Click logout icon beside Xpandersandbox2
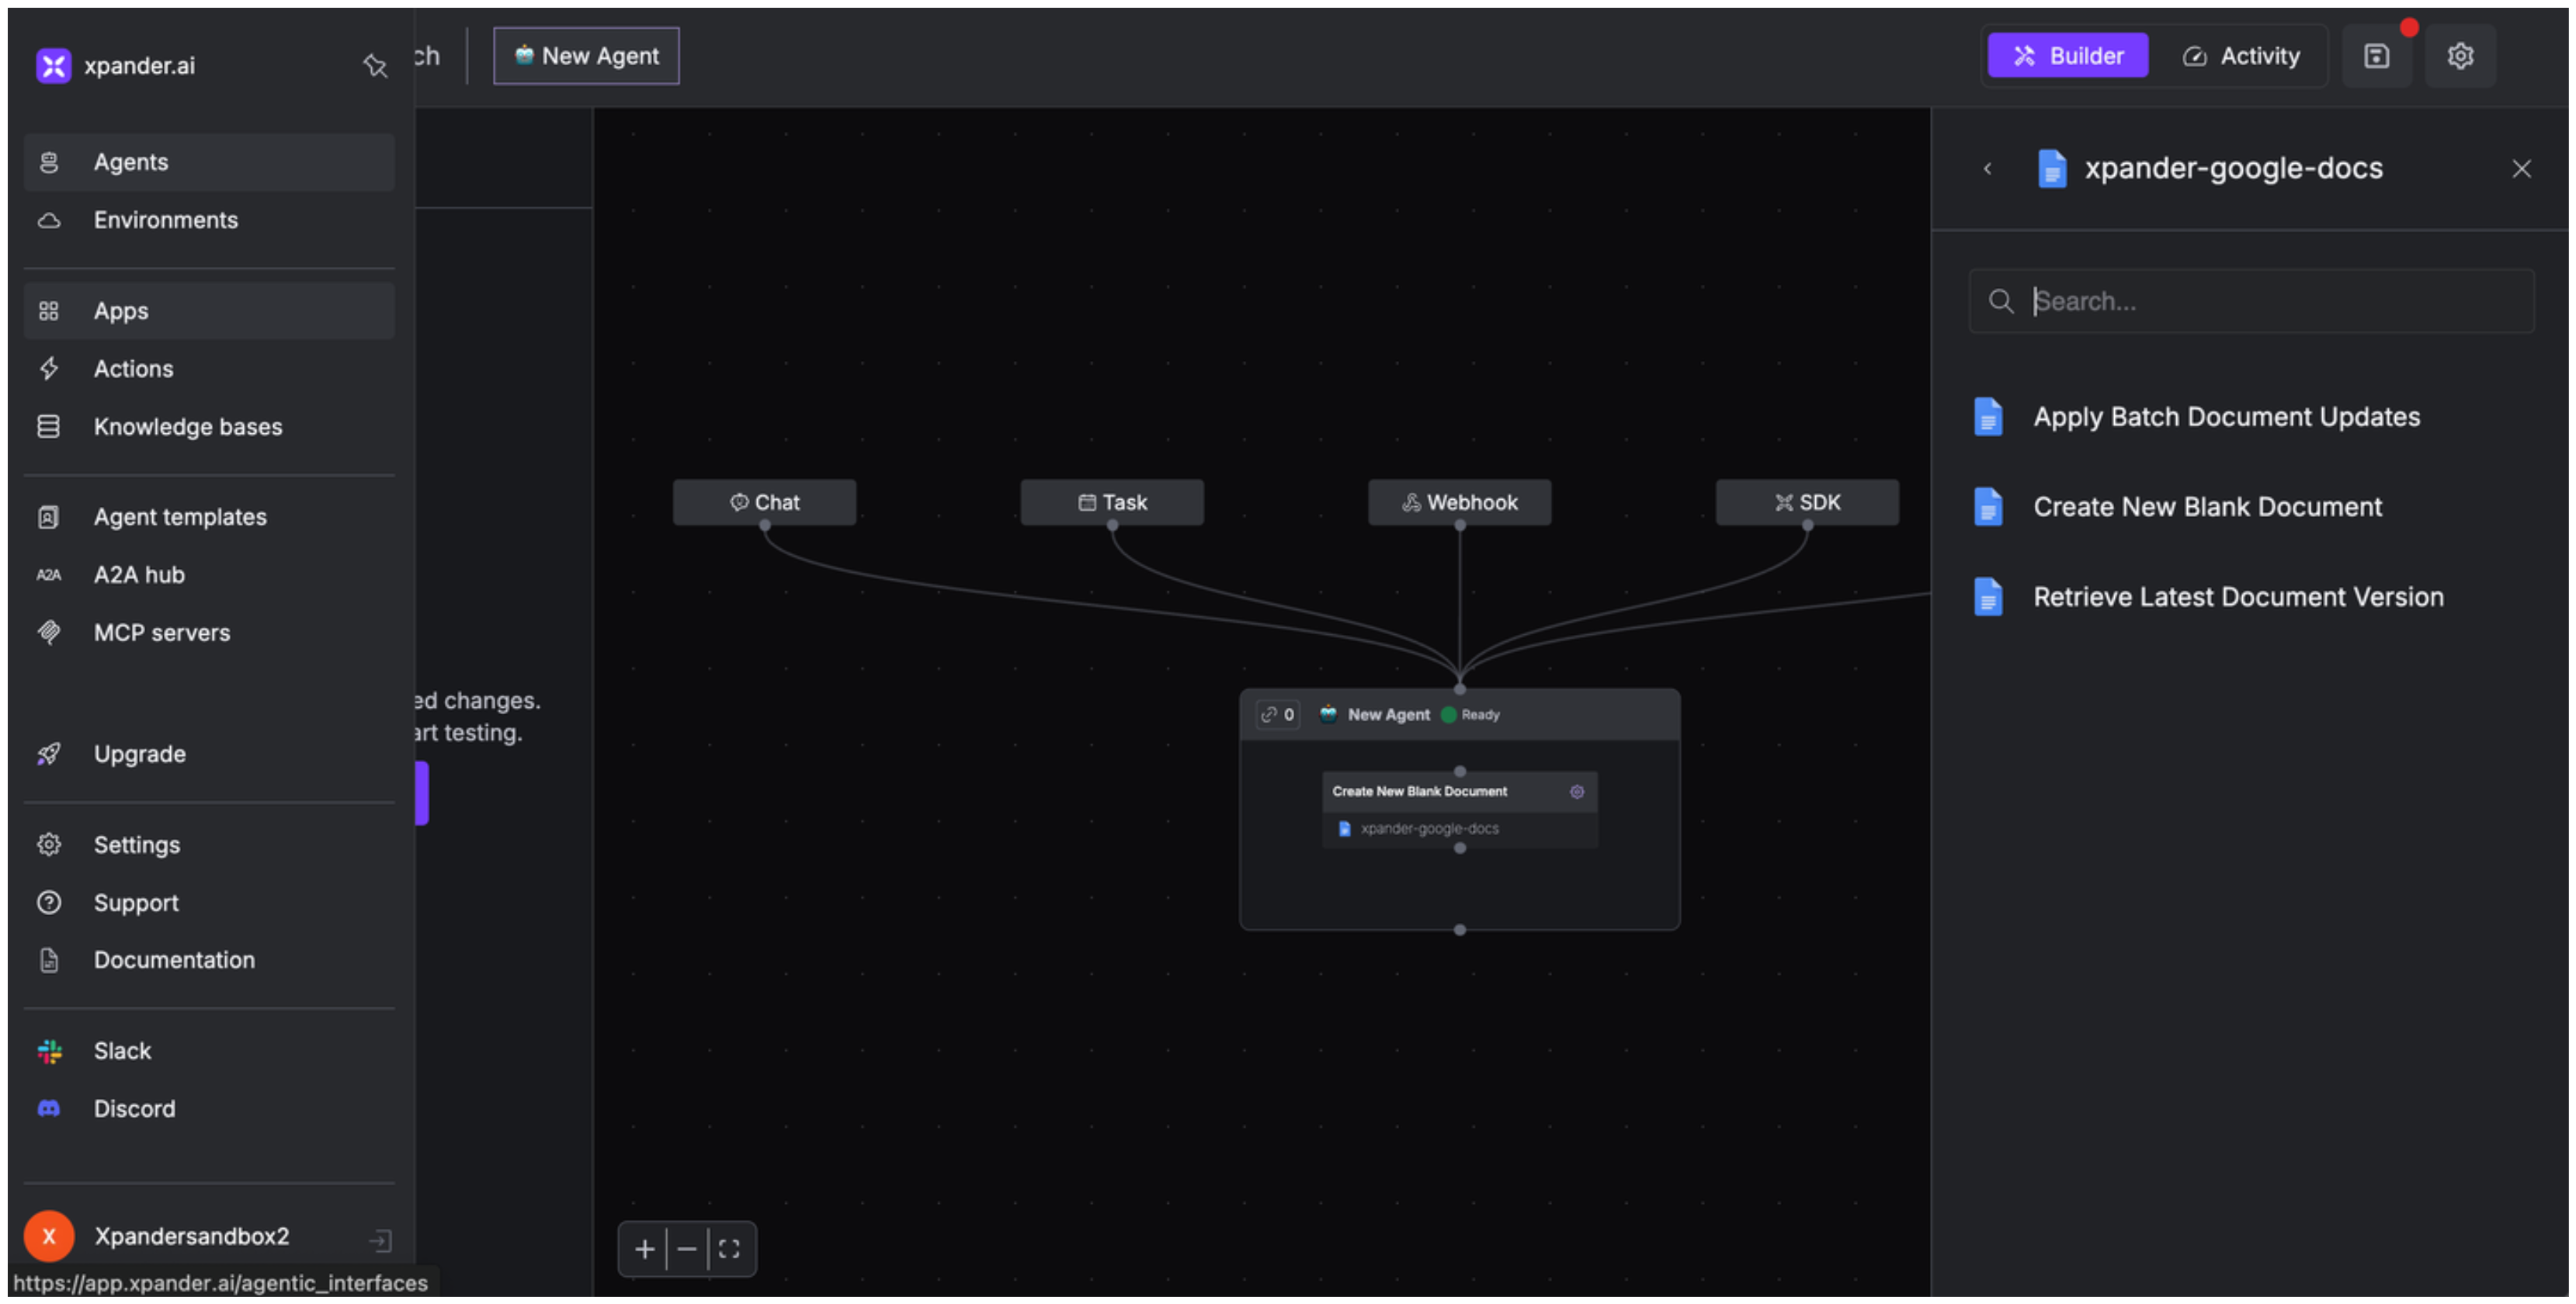The width and height of the screenshot is (2576, 1304). coord(380,1241)
